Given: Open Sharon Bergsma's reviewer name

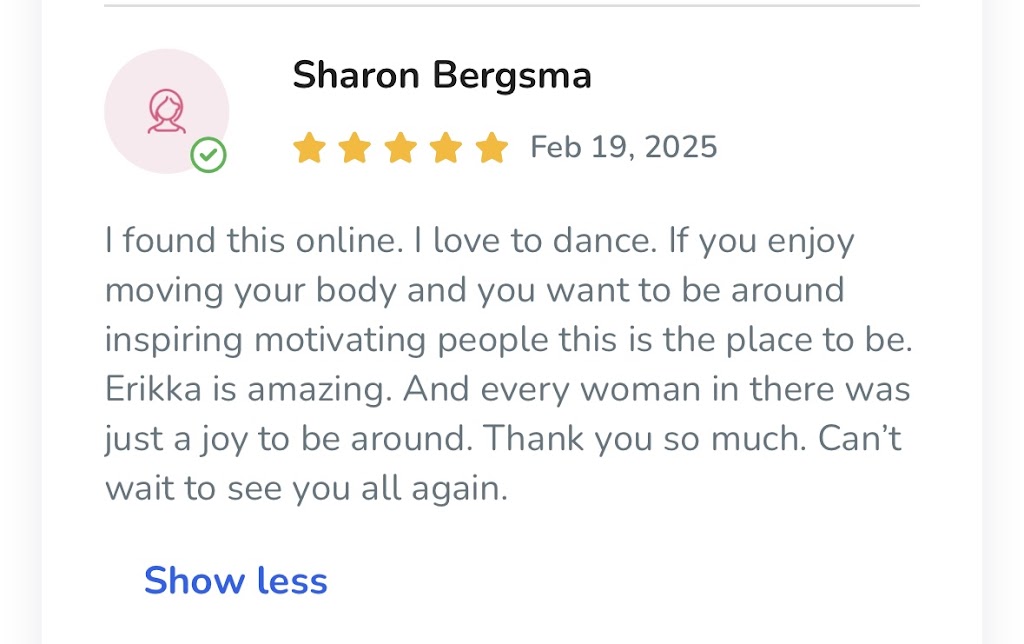Looking at the screenshot, I should pyautogui.click(x=441, y=75).
